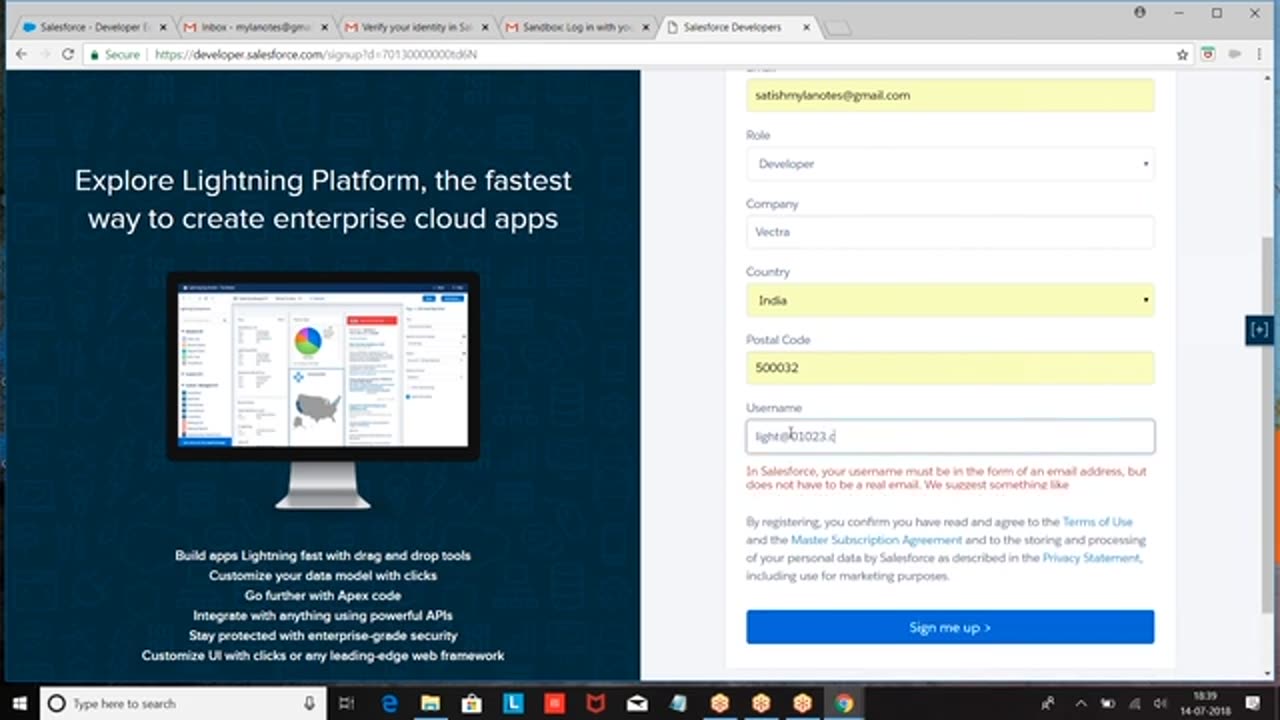Image resolution: width=1280 pixels, height=720 pixels.
Task: Open the blue L app in taskbar
Action: click(x=514, y=703)
